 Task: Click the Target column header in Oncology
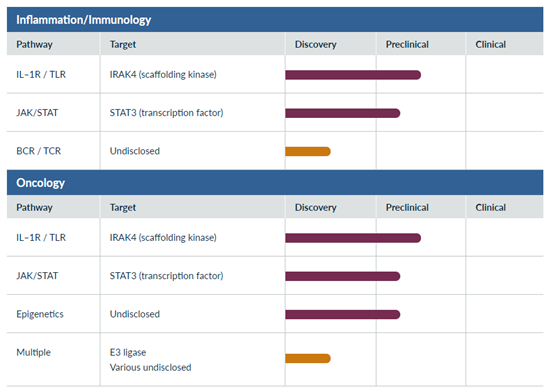point(123,207)
